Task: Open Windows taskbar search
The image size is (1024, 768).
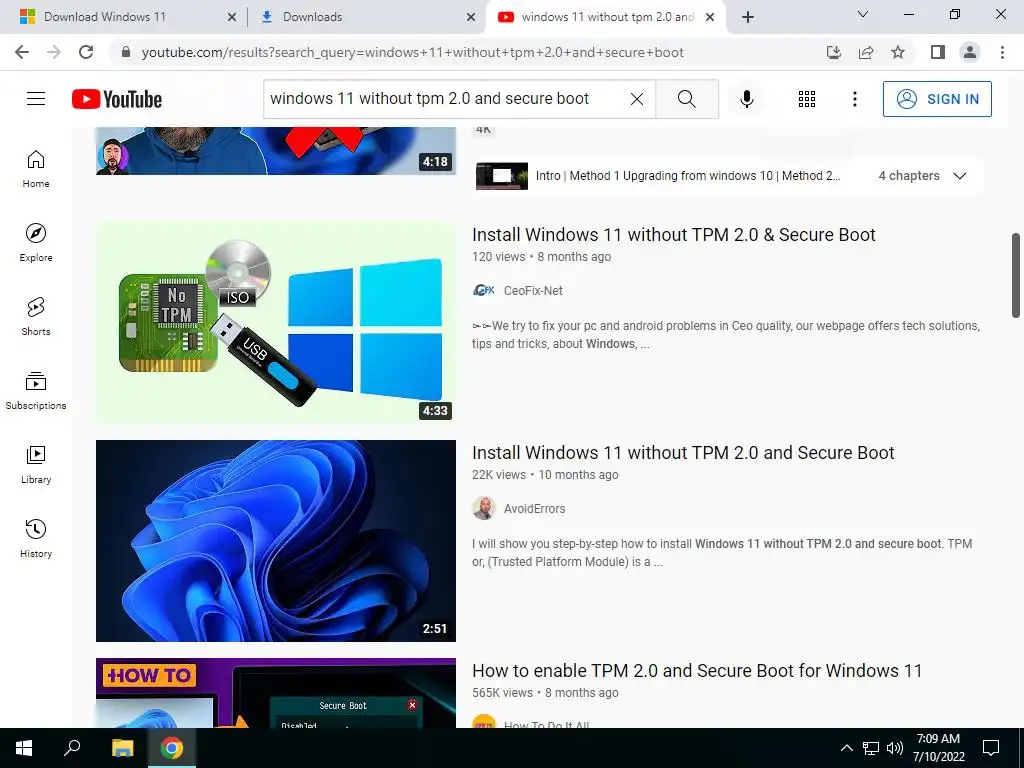Action: 72,748
